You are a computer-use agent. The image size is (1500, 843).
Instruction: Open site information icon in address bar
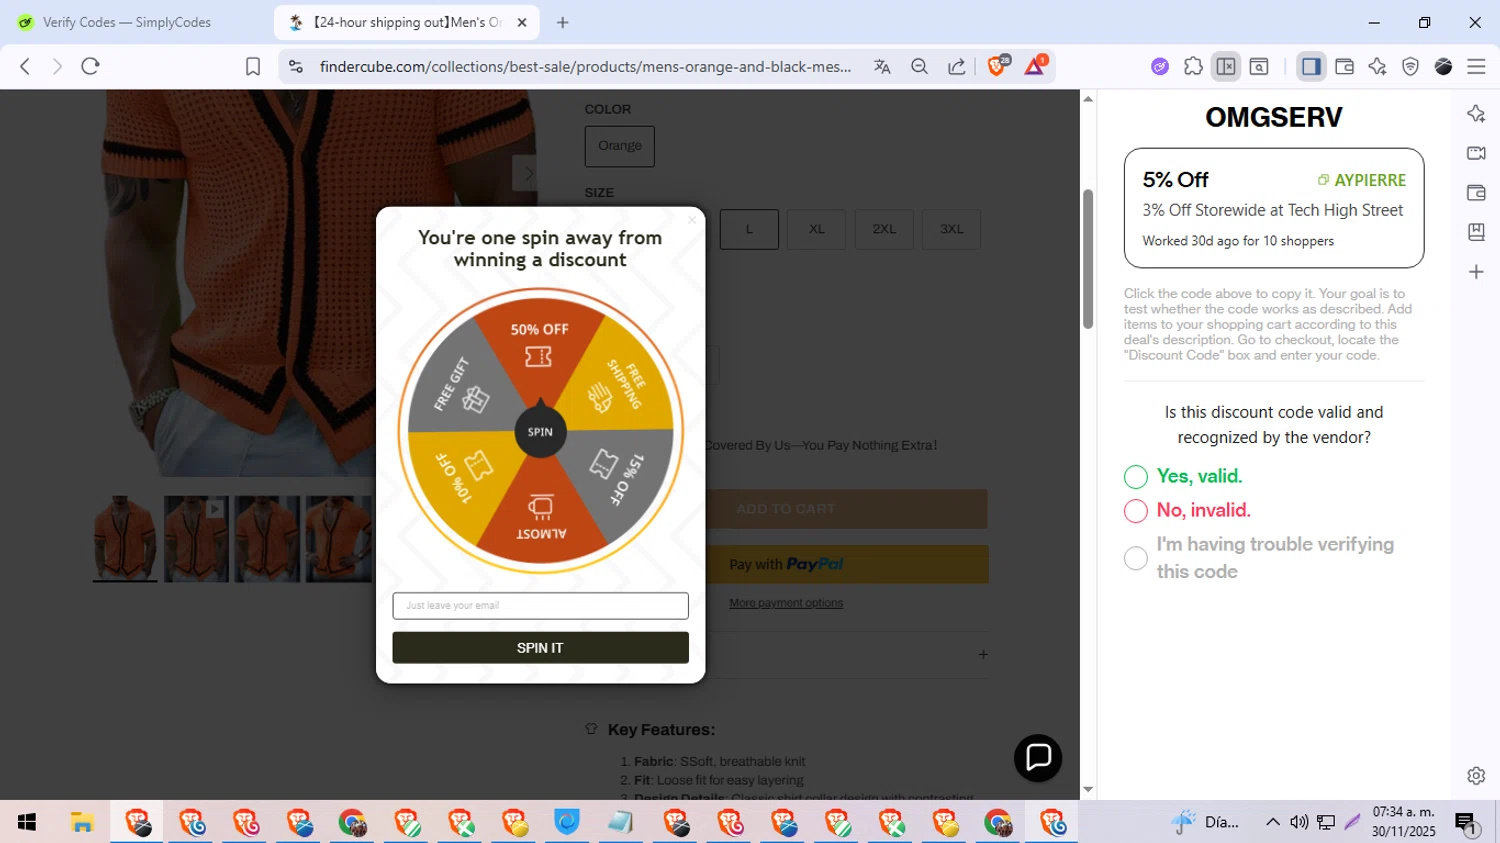point(295,66)
